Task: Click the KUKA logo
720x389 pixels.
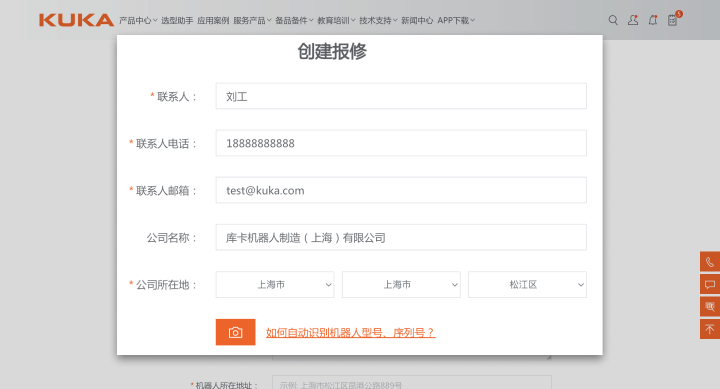Action: click(x=76, y=20)
